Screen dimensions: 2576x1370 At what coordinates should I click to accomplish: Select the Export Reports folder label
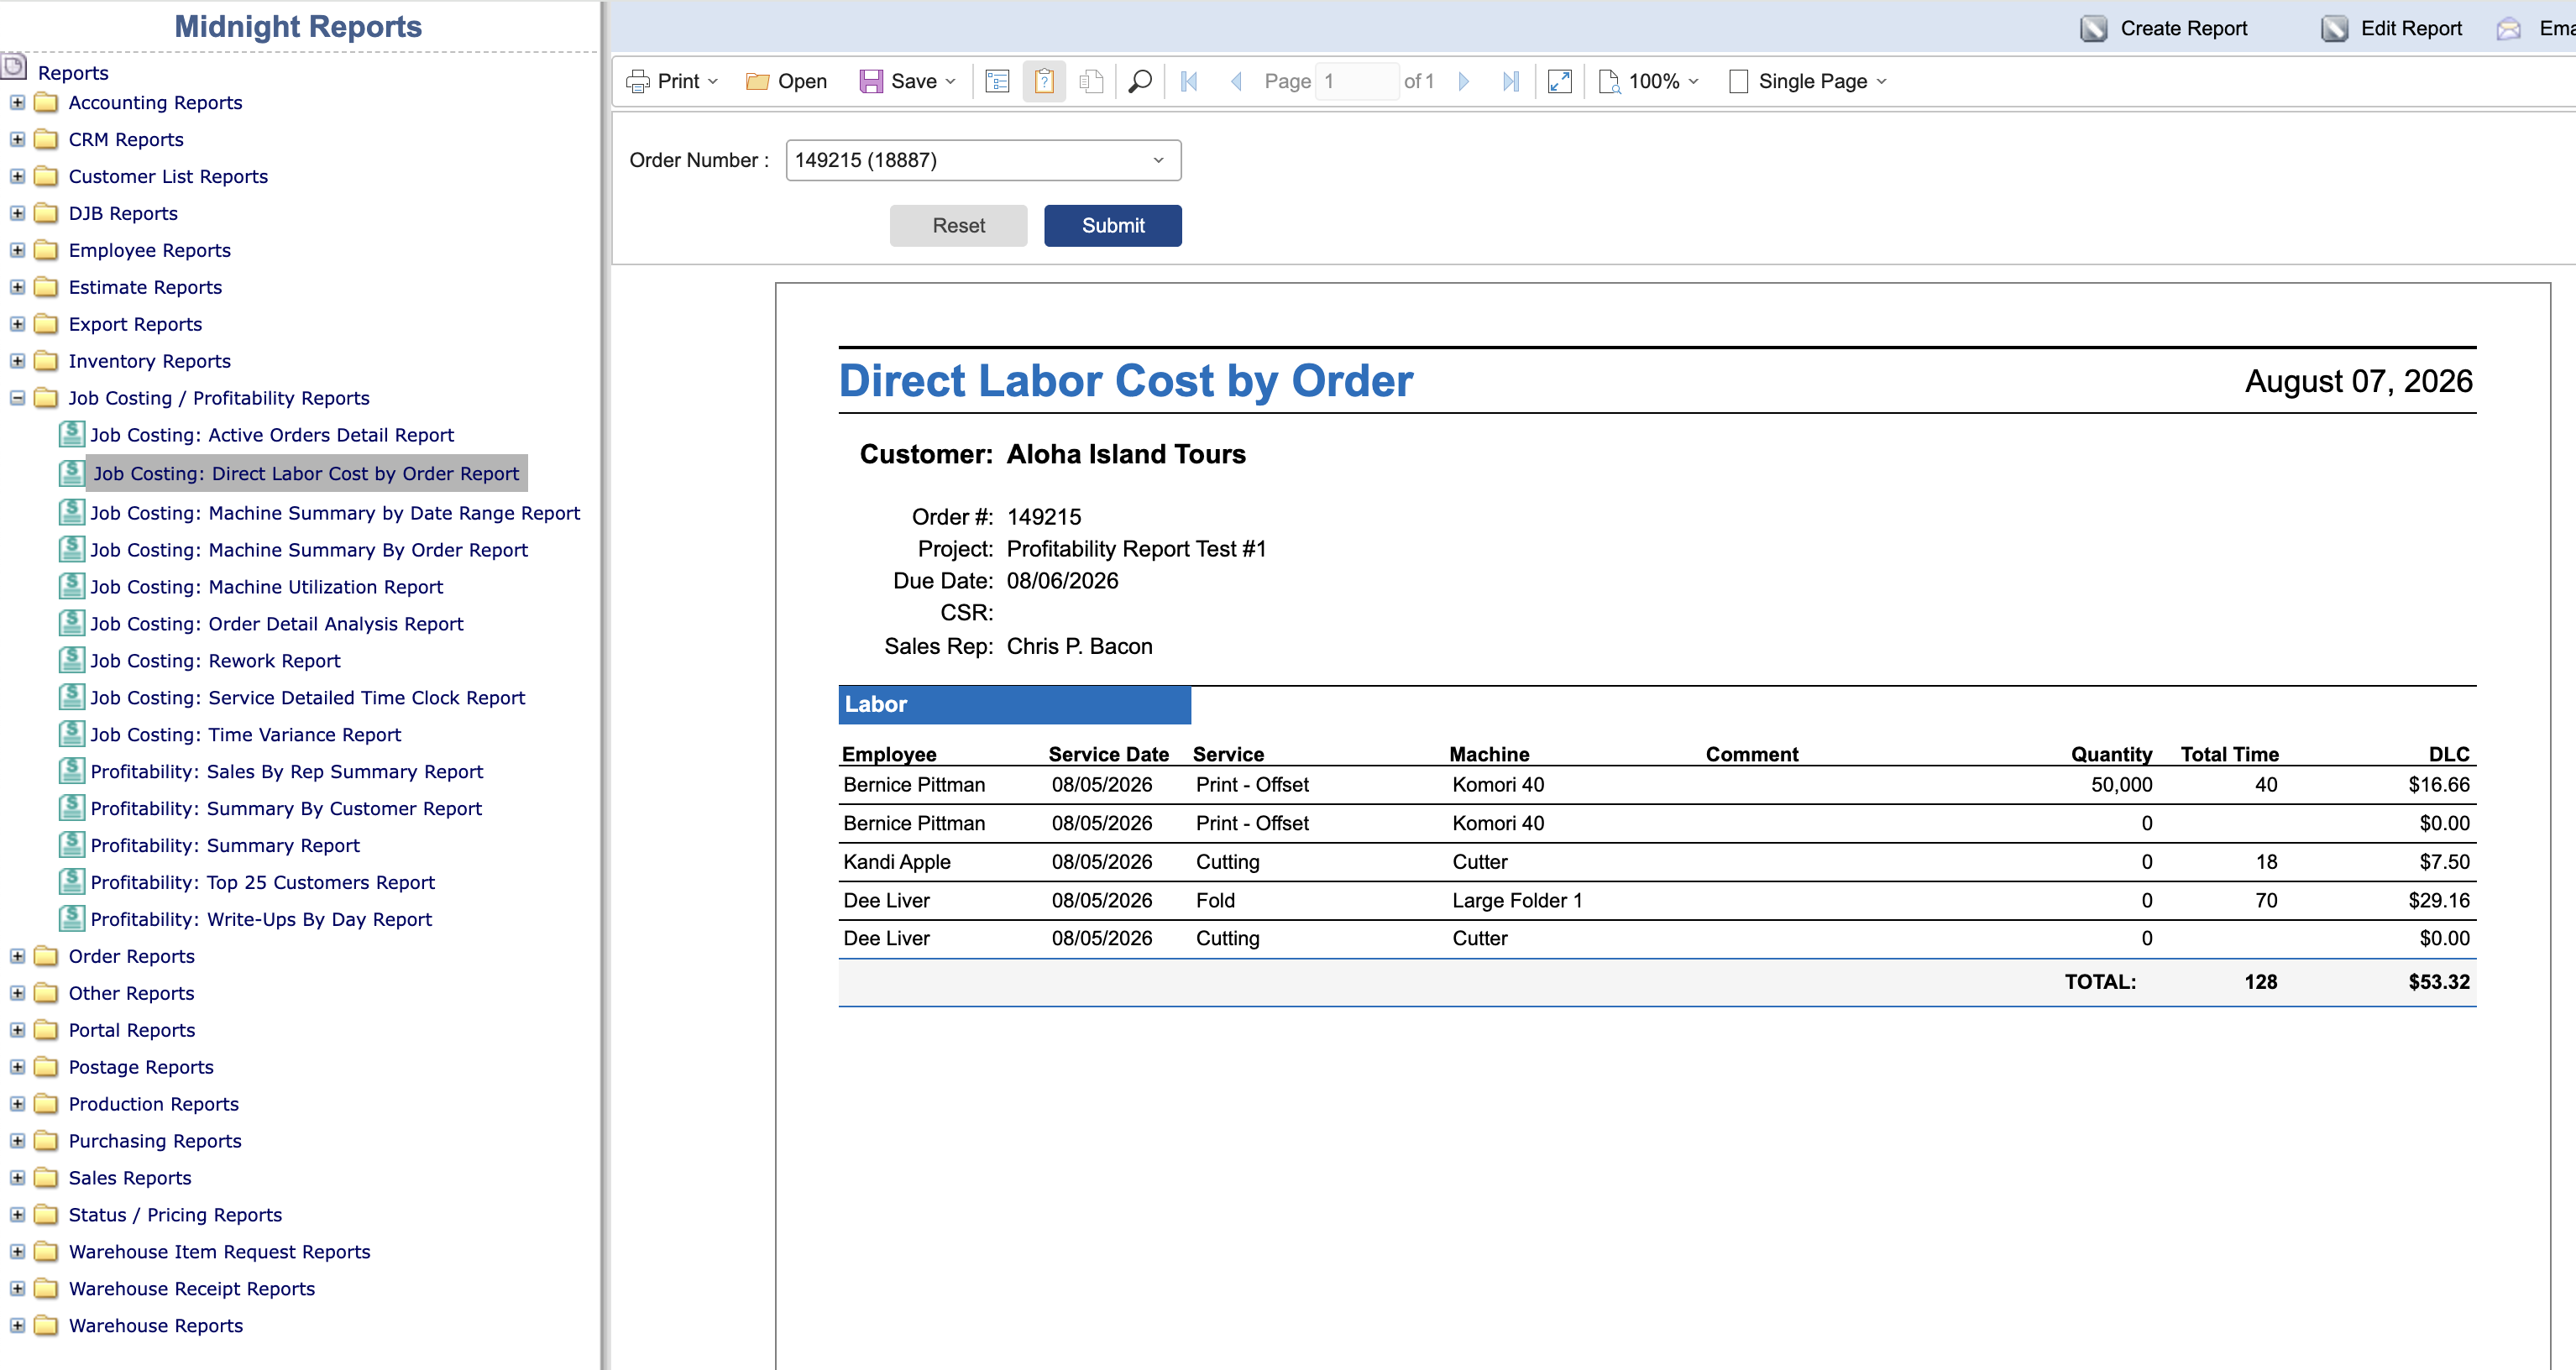coord(135,324)
